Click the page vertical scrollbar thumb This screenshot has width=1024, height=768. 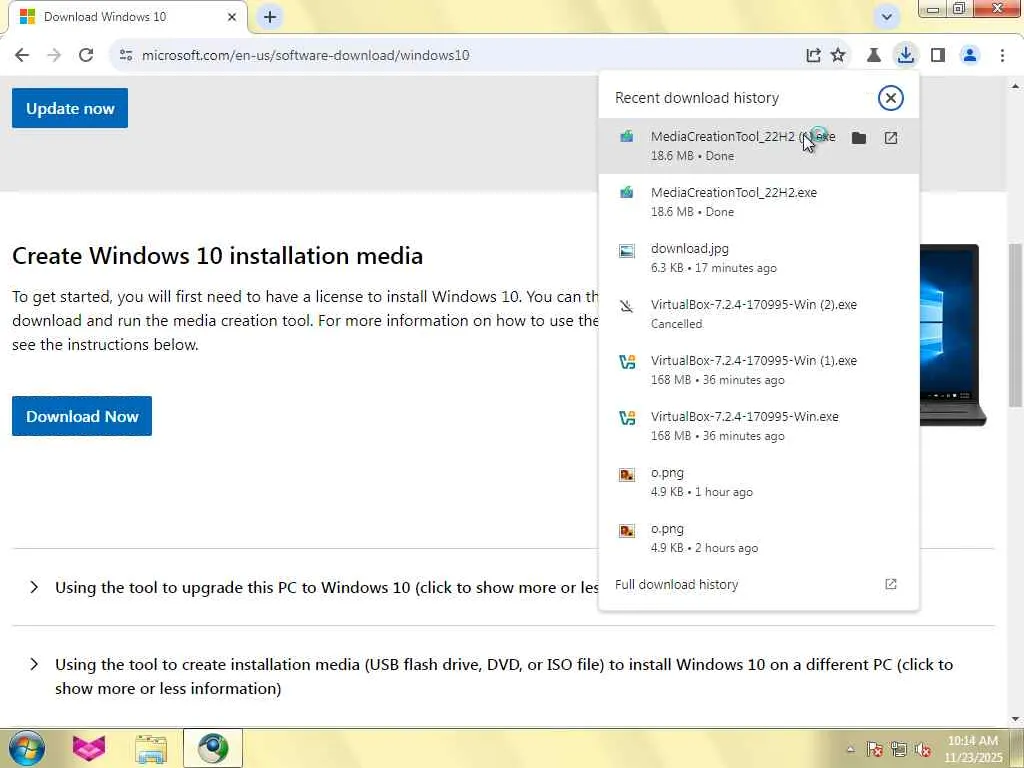(1015, 325)
